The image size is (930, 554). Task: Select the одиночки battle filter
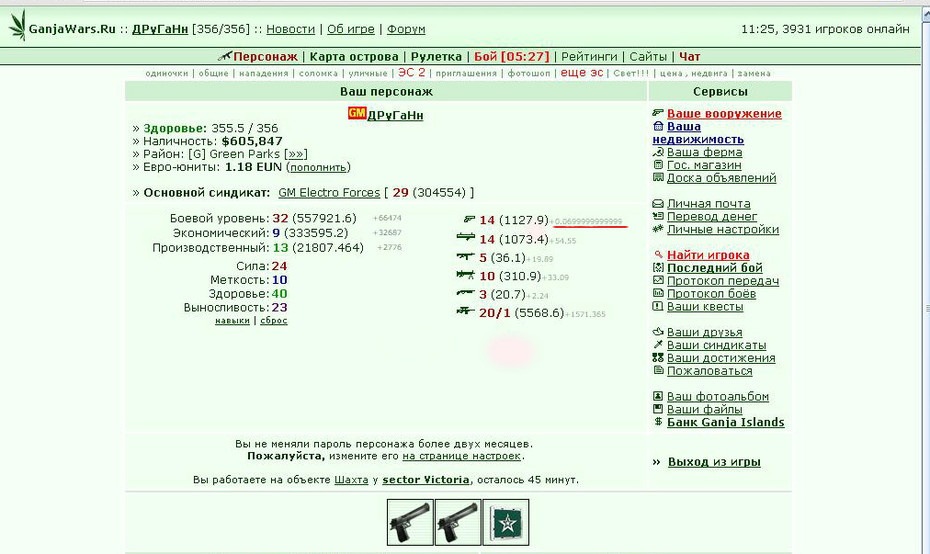pos(167,73)
